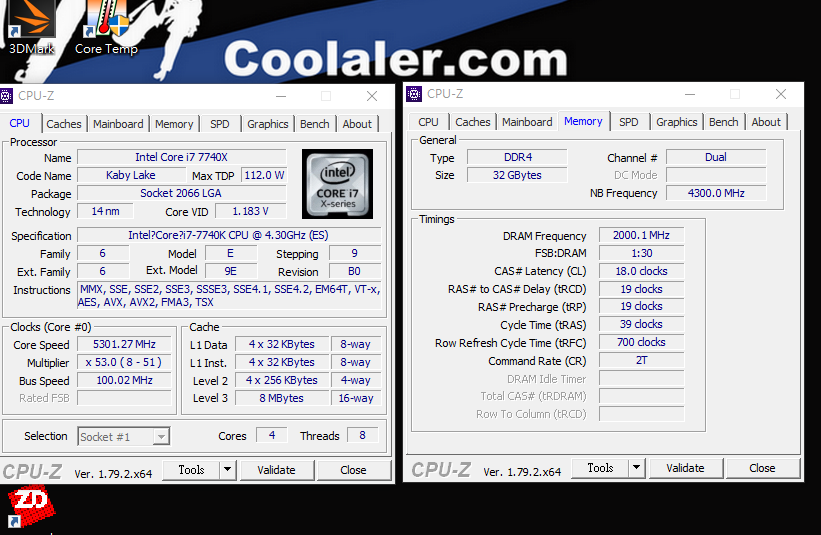Click the Technology value '14 nm'
The width and height of the screenshot is (821, 535).
point(105,211)
